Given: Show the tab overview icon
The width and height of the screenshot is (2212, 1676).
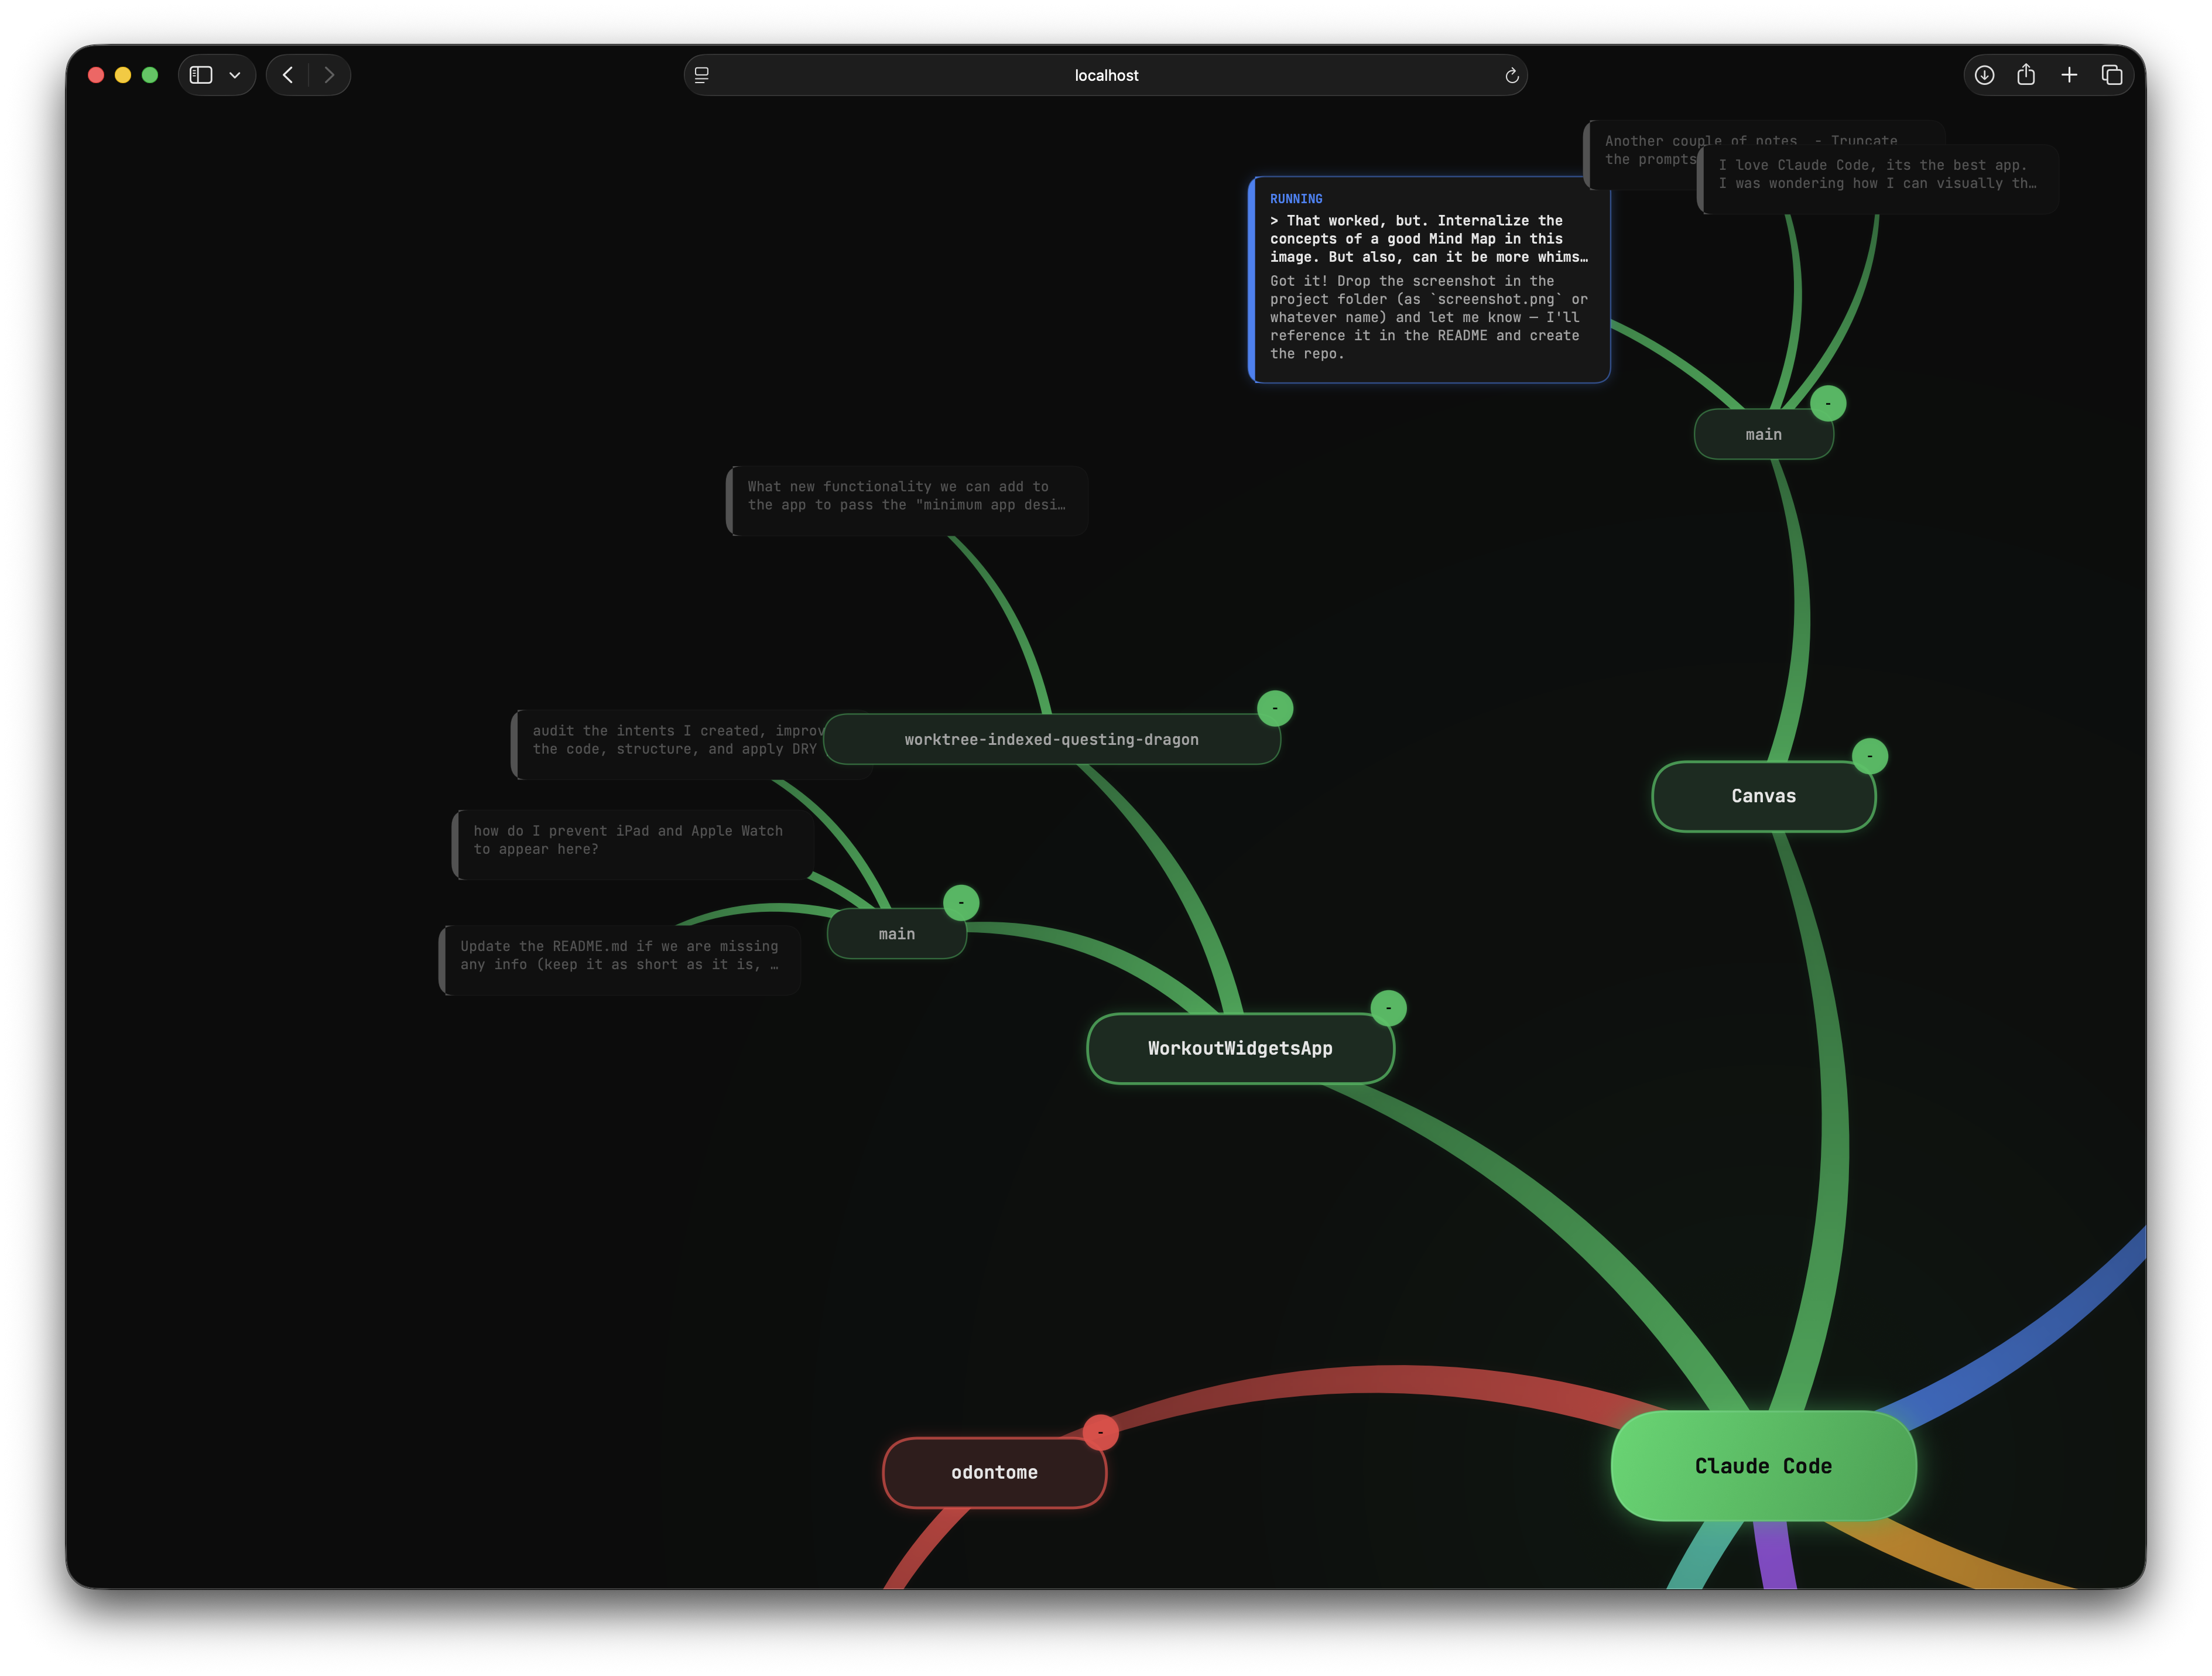Looking at the screenshot, I should [2111, 75].
